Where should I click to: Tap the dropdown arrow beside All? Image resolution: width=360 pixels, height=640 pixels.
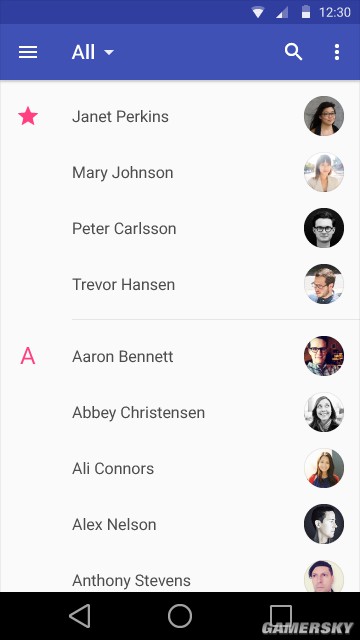tap(109, 52)
